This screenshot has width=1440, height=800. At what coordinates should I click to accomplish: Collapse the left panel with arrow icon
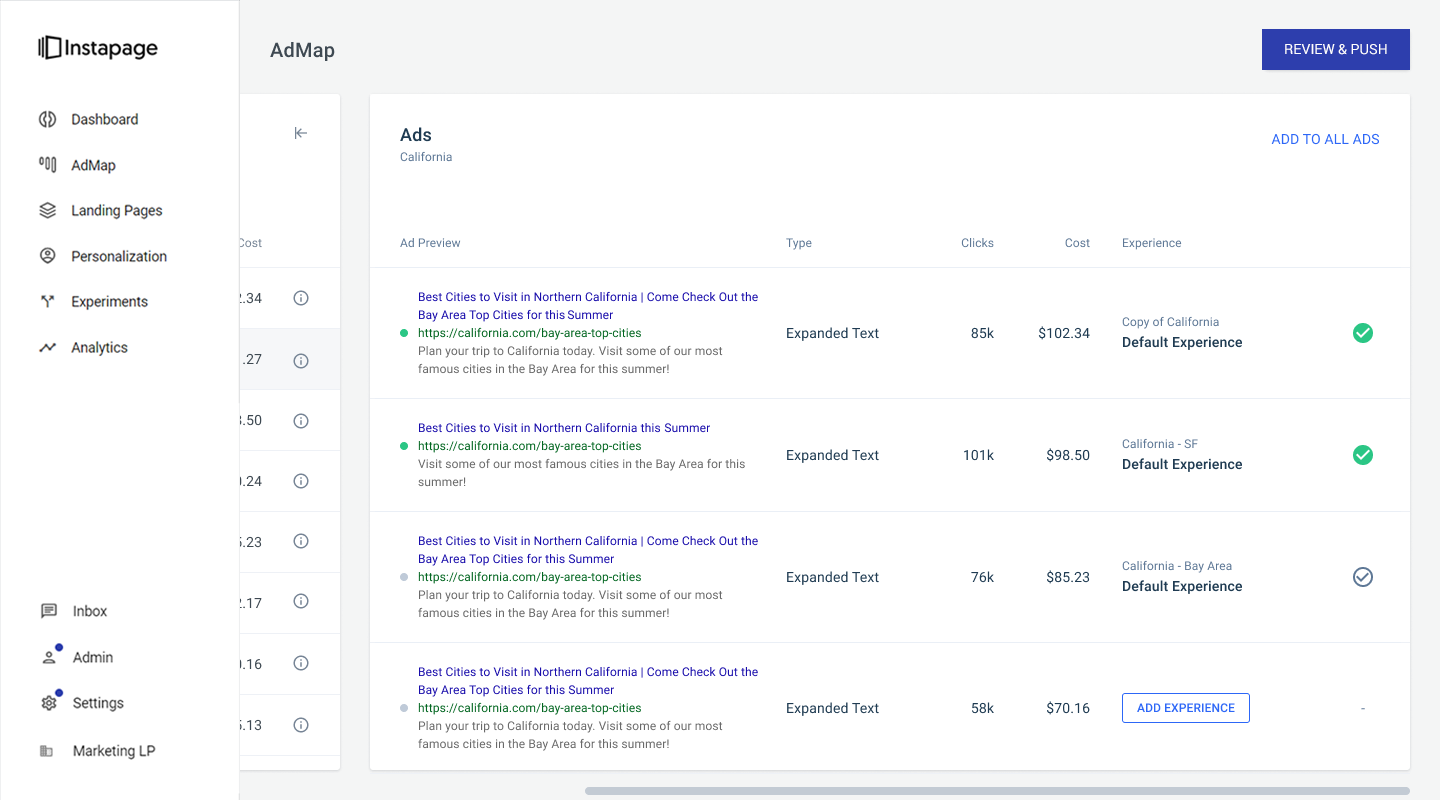(x=301, y=133)
